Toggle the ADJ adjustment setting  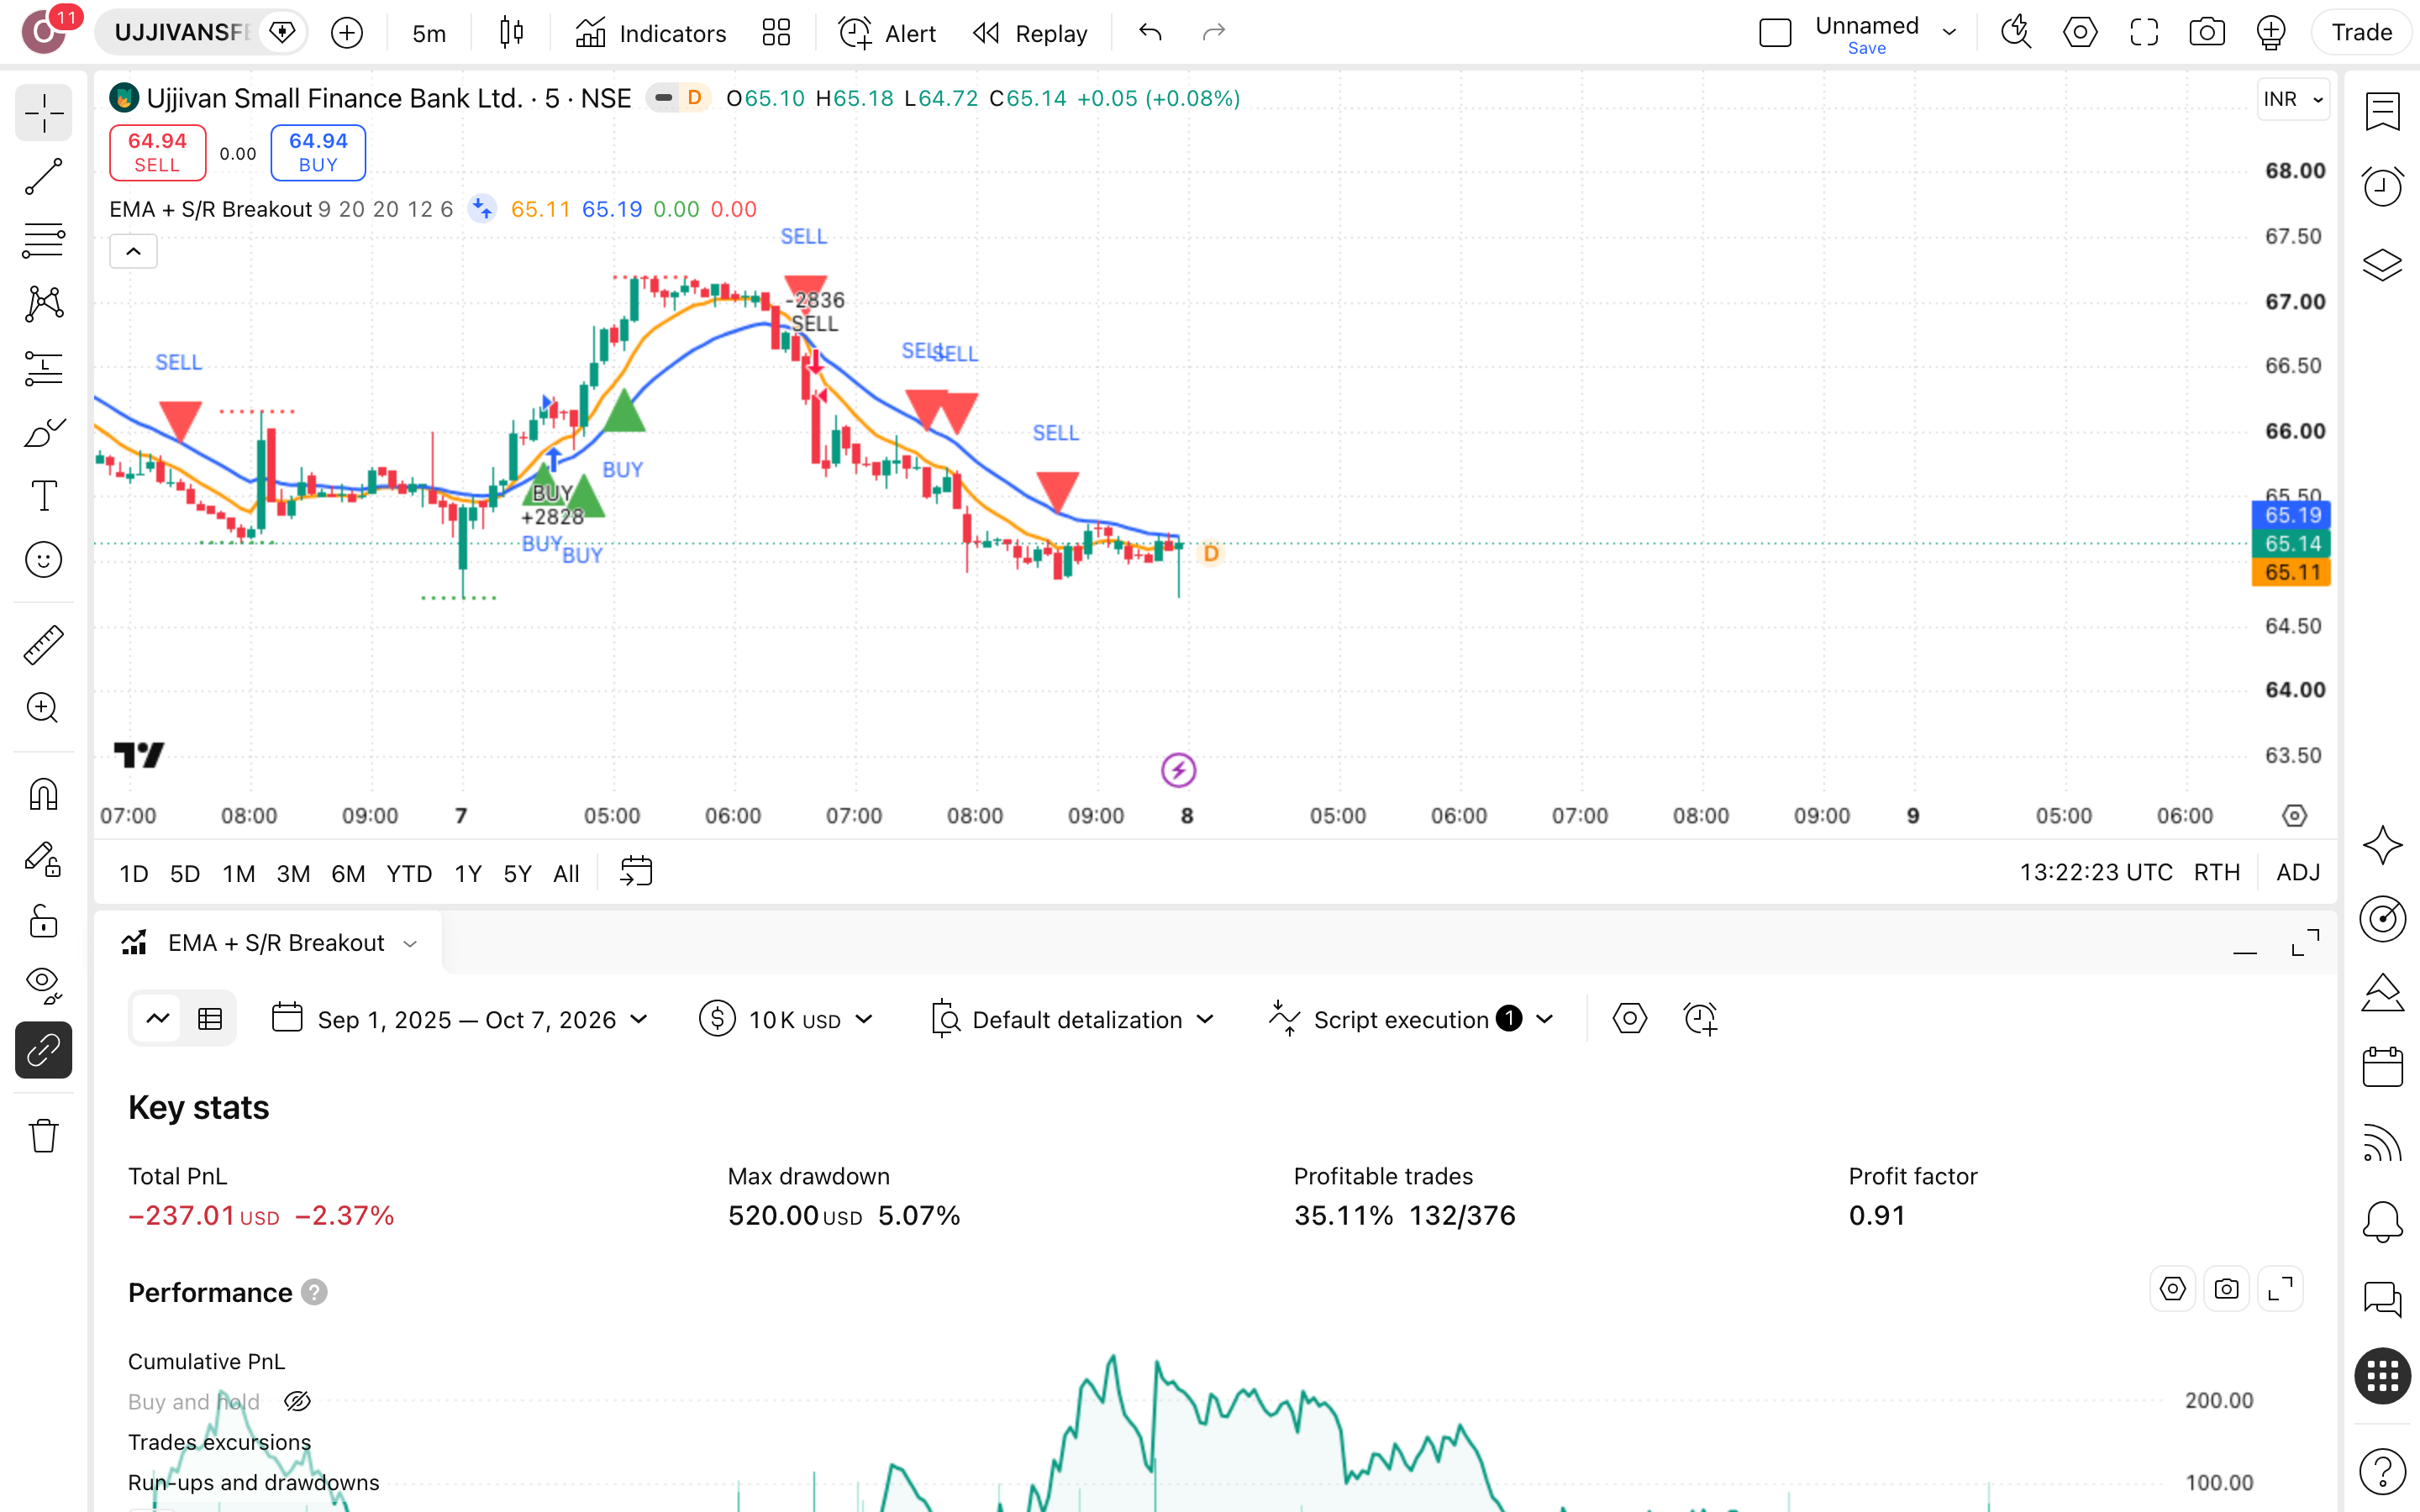point(2297,873)
